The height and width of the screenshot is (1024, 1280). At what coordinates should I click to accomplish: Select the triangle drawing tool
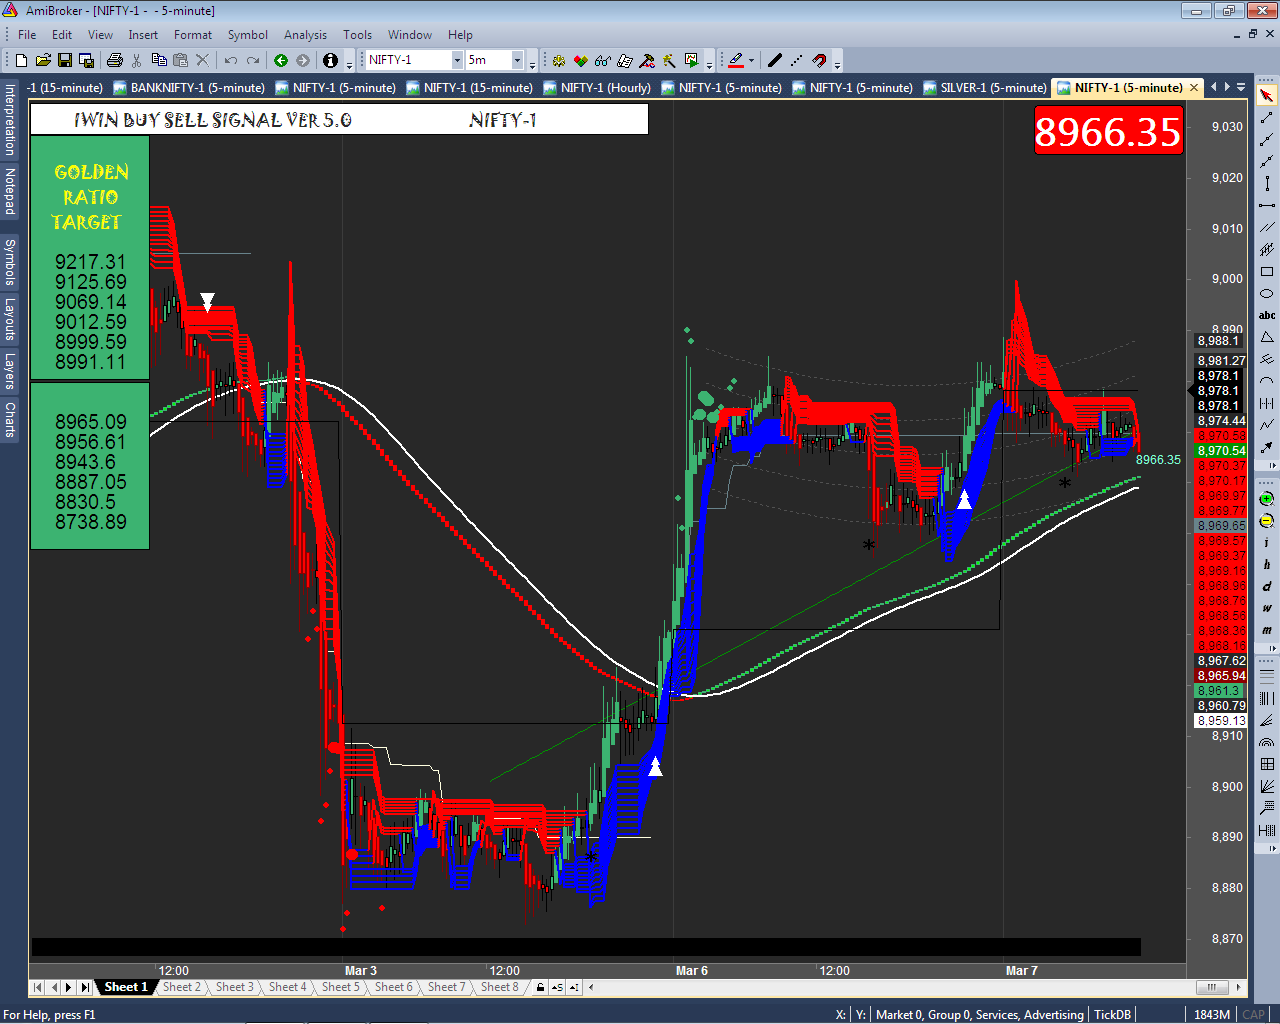pos(1267,337)
